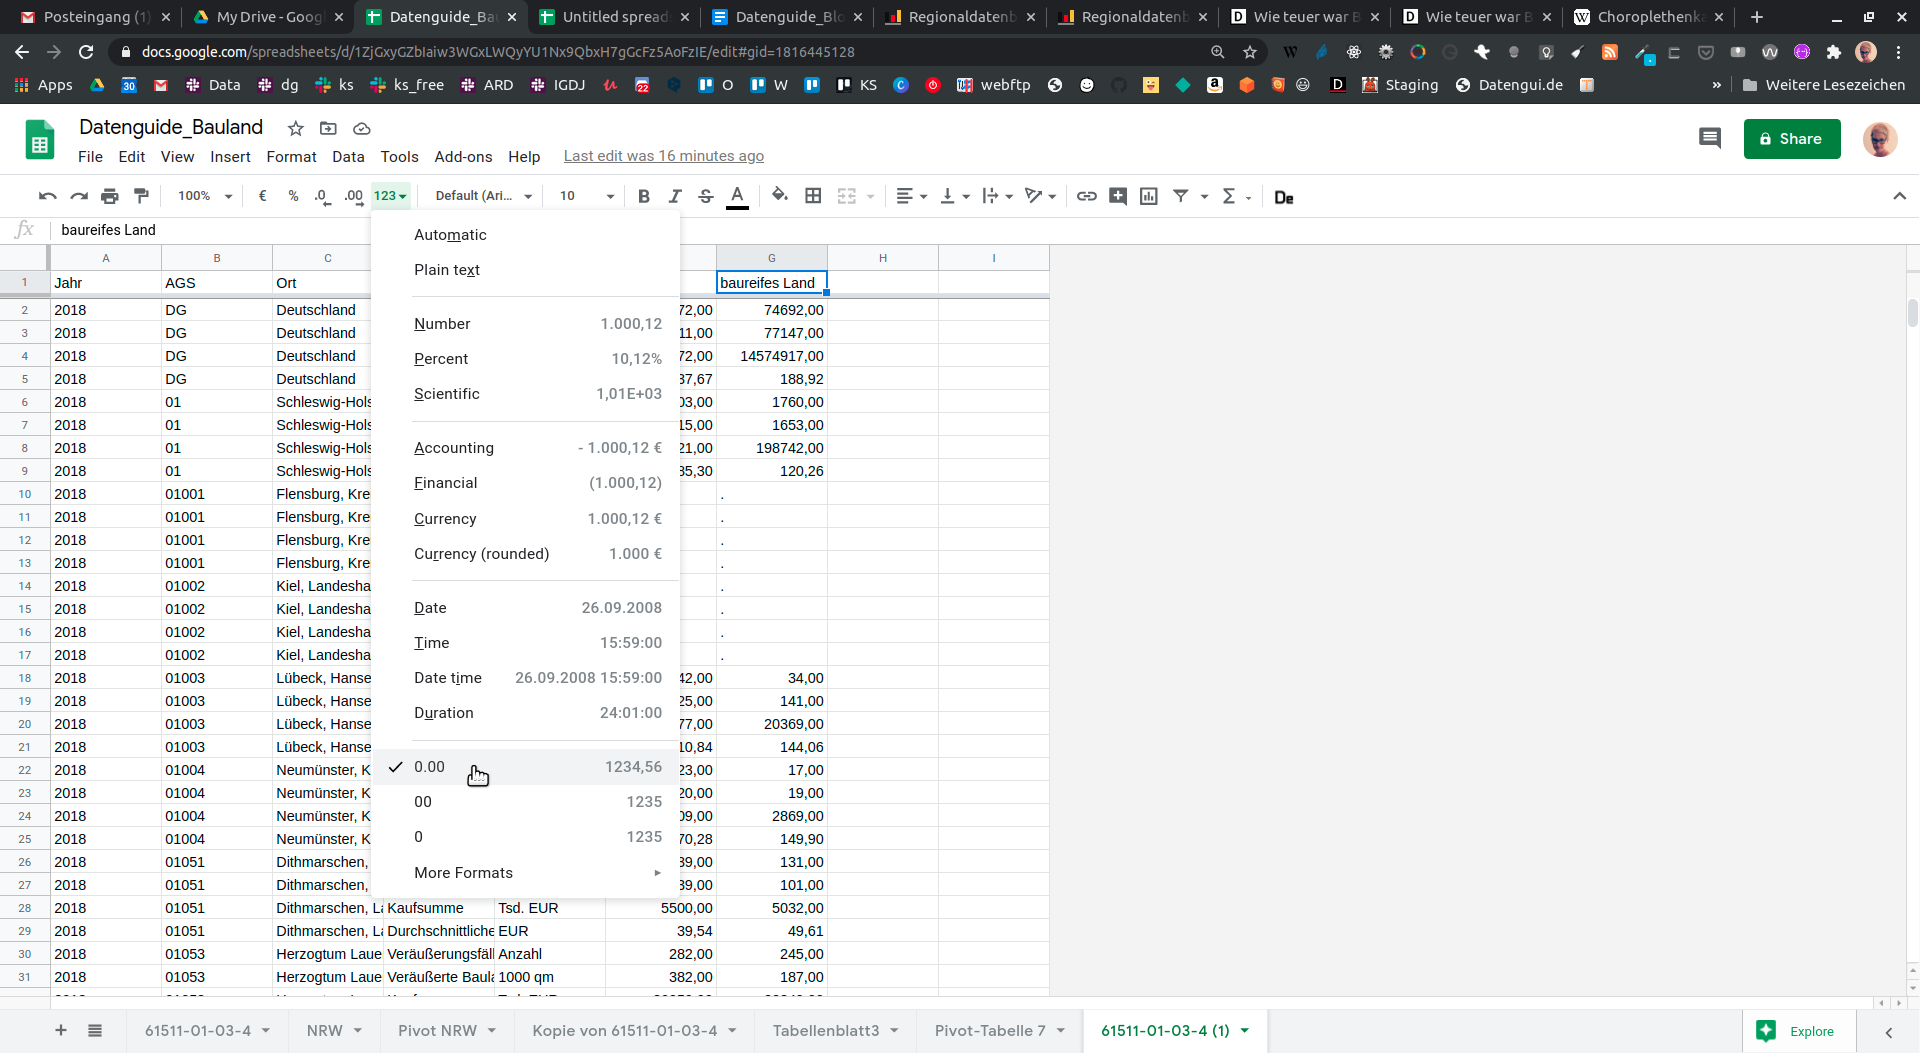Click the Insert link icon
Viewport: 1920px width, 1053px height.
(x=1086, y=197)
